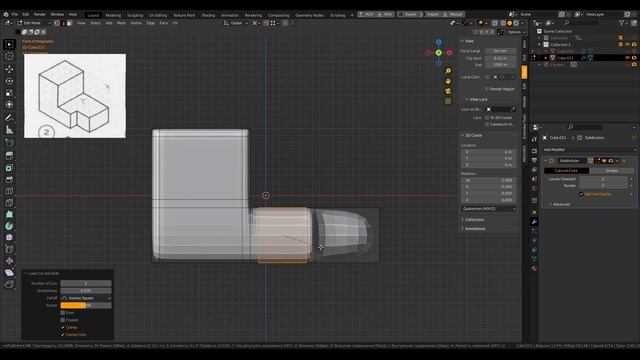Screen dimensions: 640x360
Task: Select the Shrink/Fatten tool
Action: pyautogui.click(x=9, y=261)
